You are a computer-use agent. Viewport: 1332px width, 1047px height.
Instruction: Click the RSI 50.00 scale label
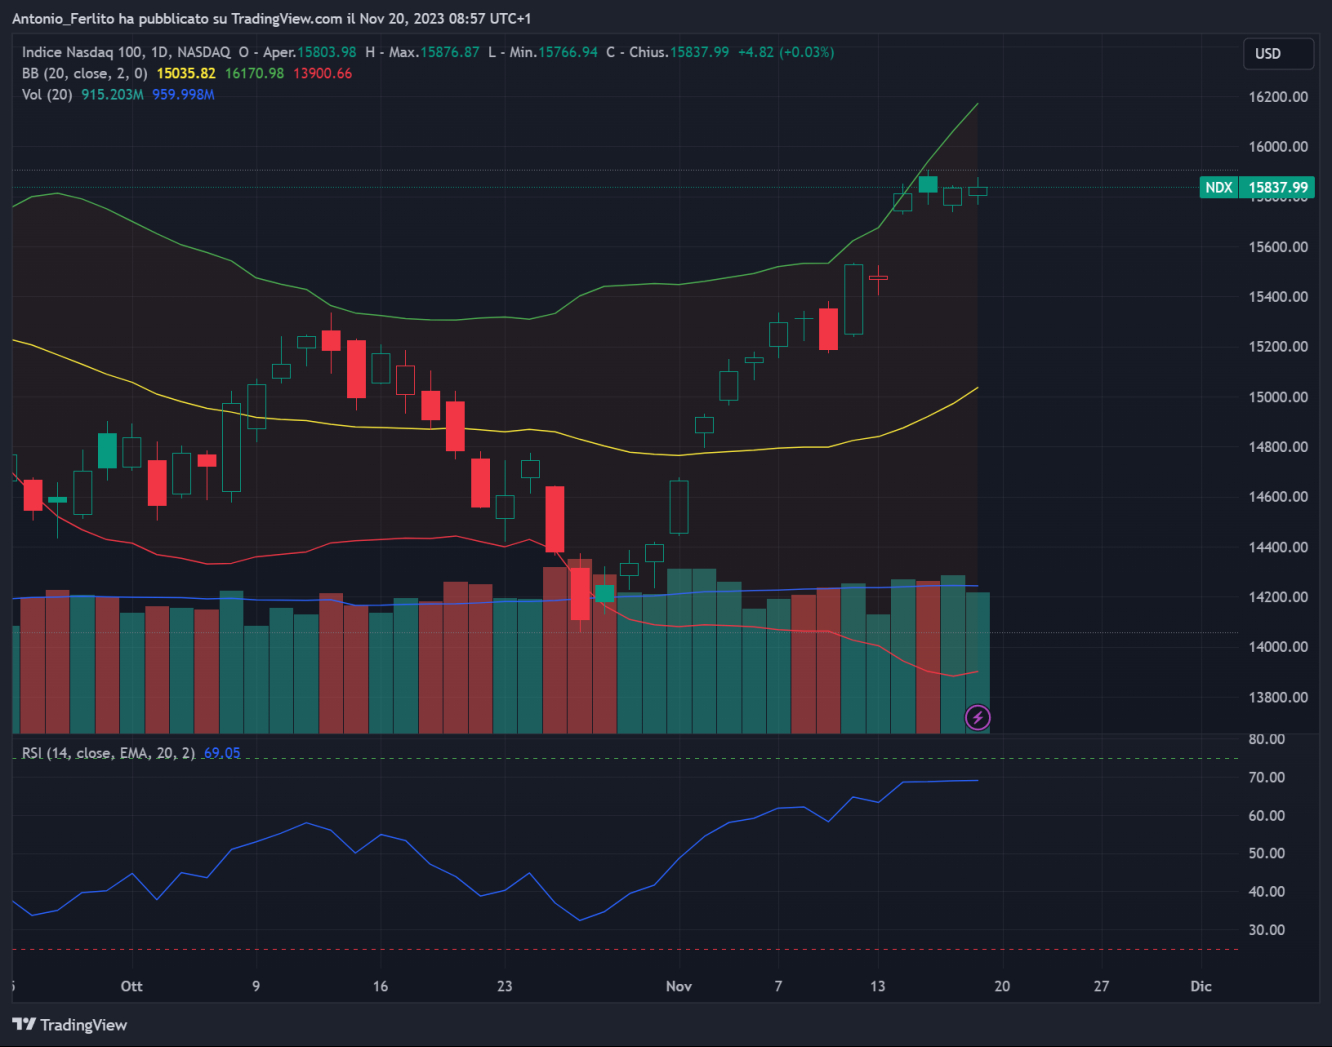(1267, 853)
